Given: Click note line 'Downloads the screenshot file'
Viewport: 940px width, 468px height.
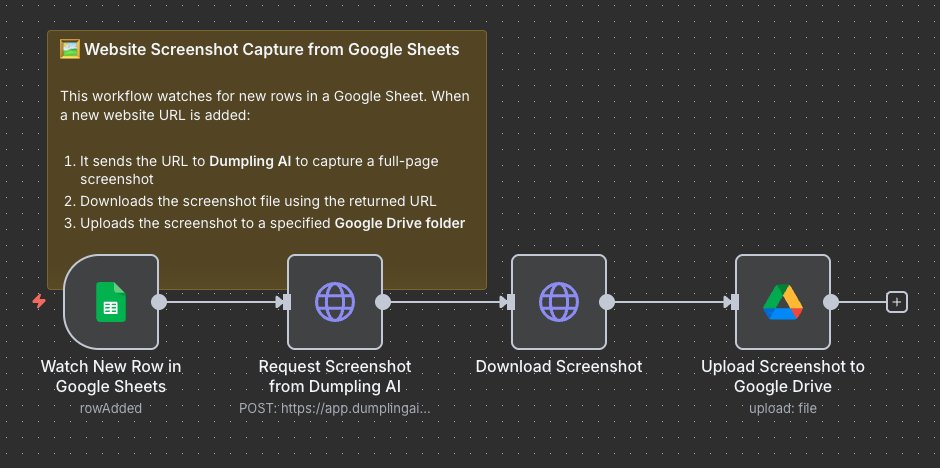Looking at the screenshot, I should [258, 201].
